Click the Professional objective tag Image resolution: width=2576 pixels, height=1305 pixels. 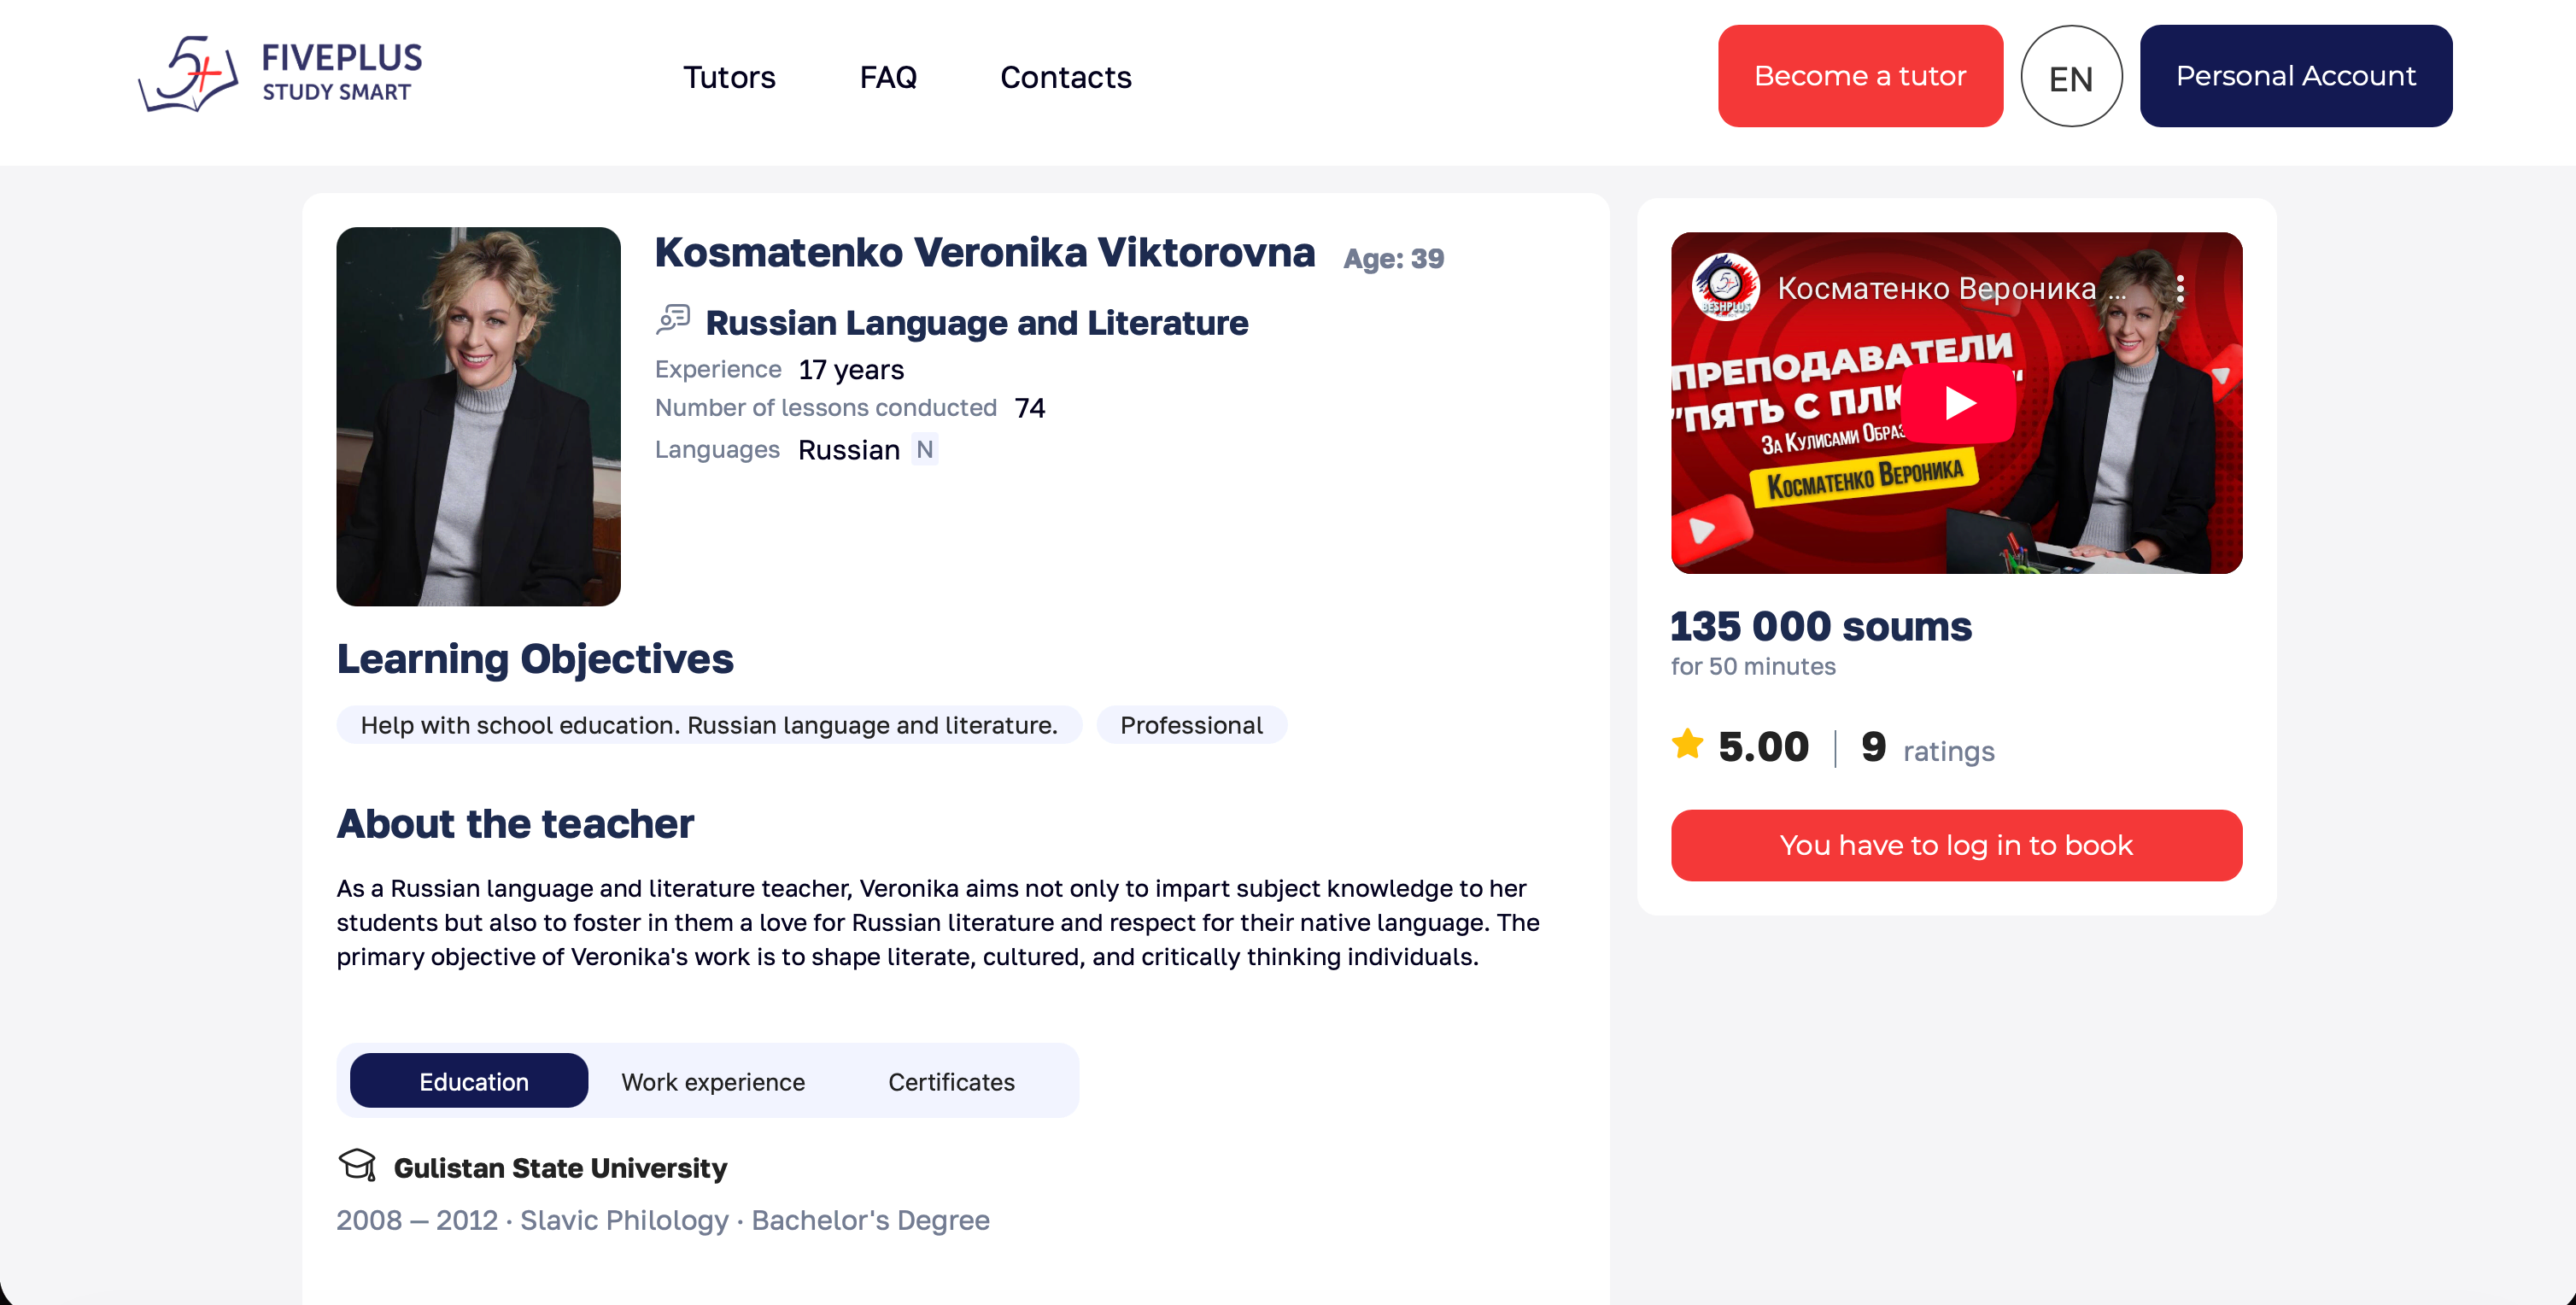[1191, 725]
